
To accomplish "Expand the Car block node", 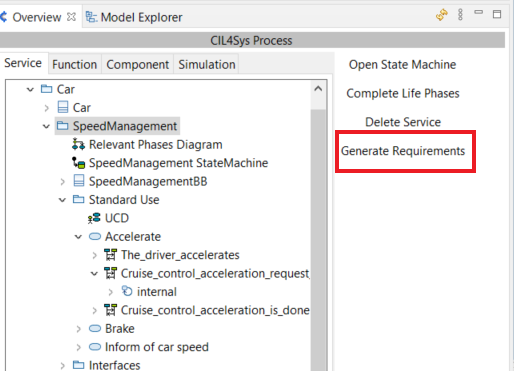I will coord(46,108).
